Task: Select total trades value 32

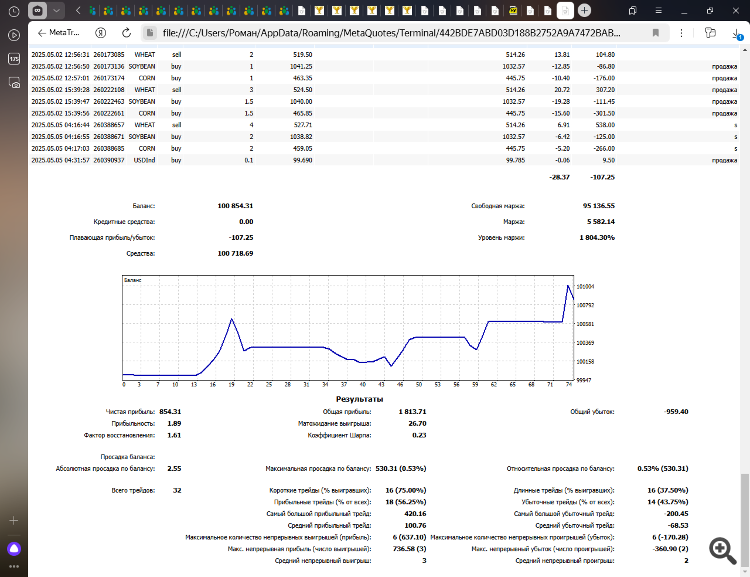Action: (177, 490)
